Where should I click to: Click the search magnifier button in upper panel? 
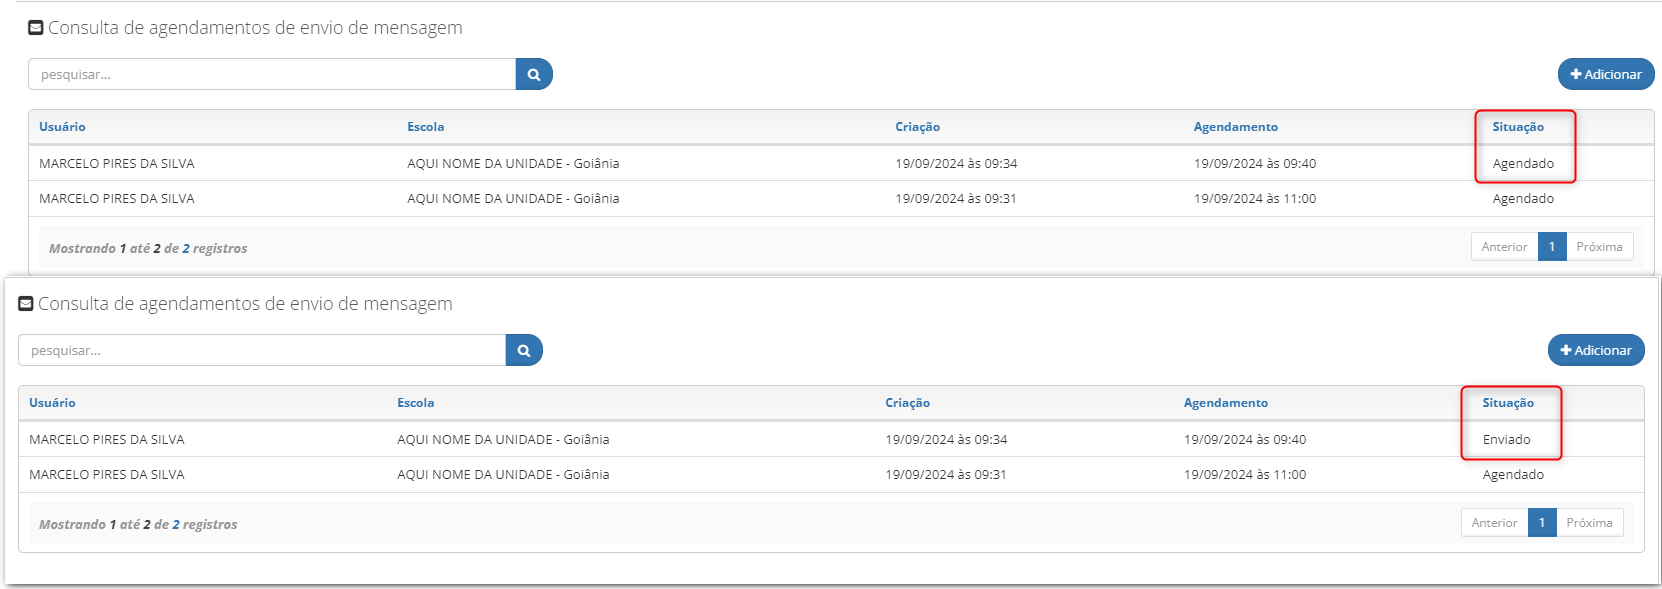534,74
